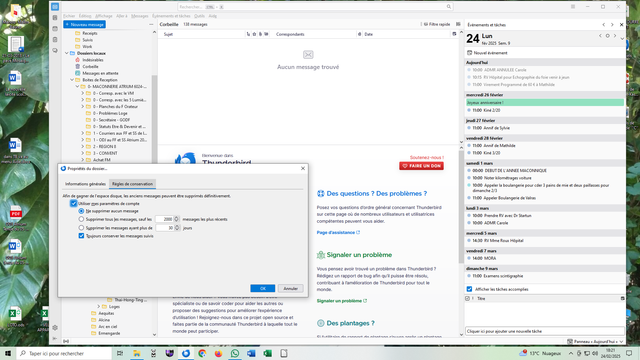The image size is (640, 360).
Task: Open the Tasks space icon
Action: (55, 40)
